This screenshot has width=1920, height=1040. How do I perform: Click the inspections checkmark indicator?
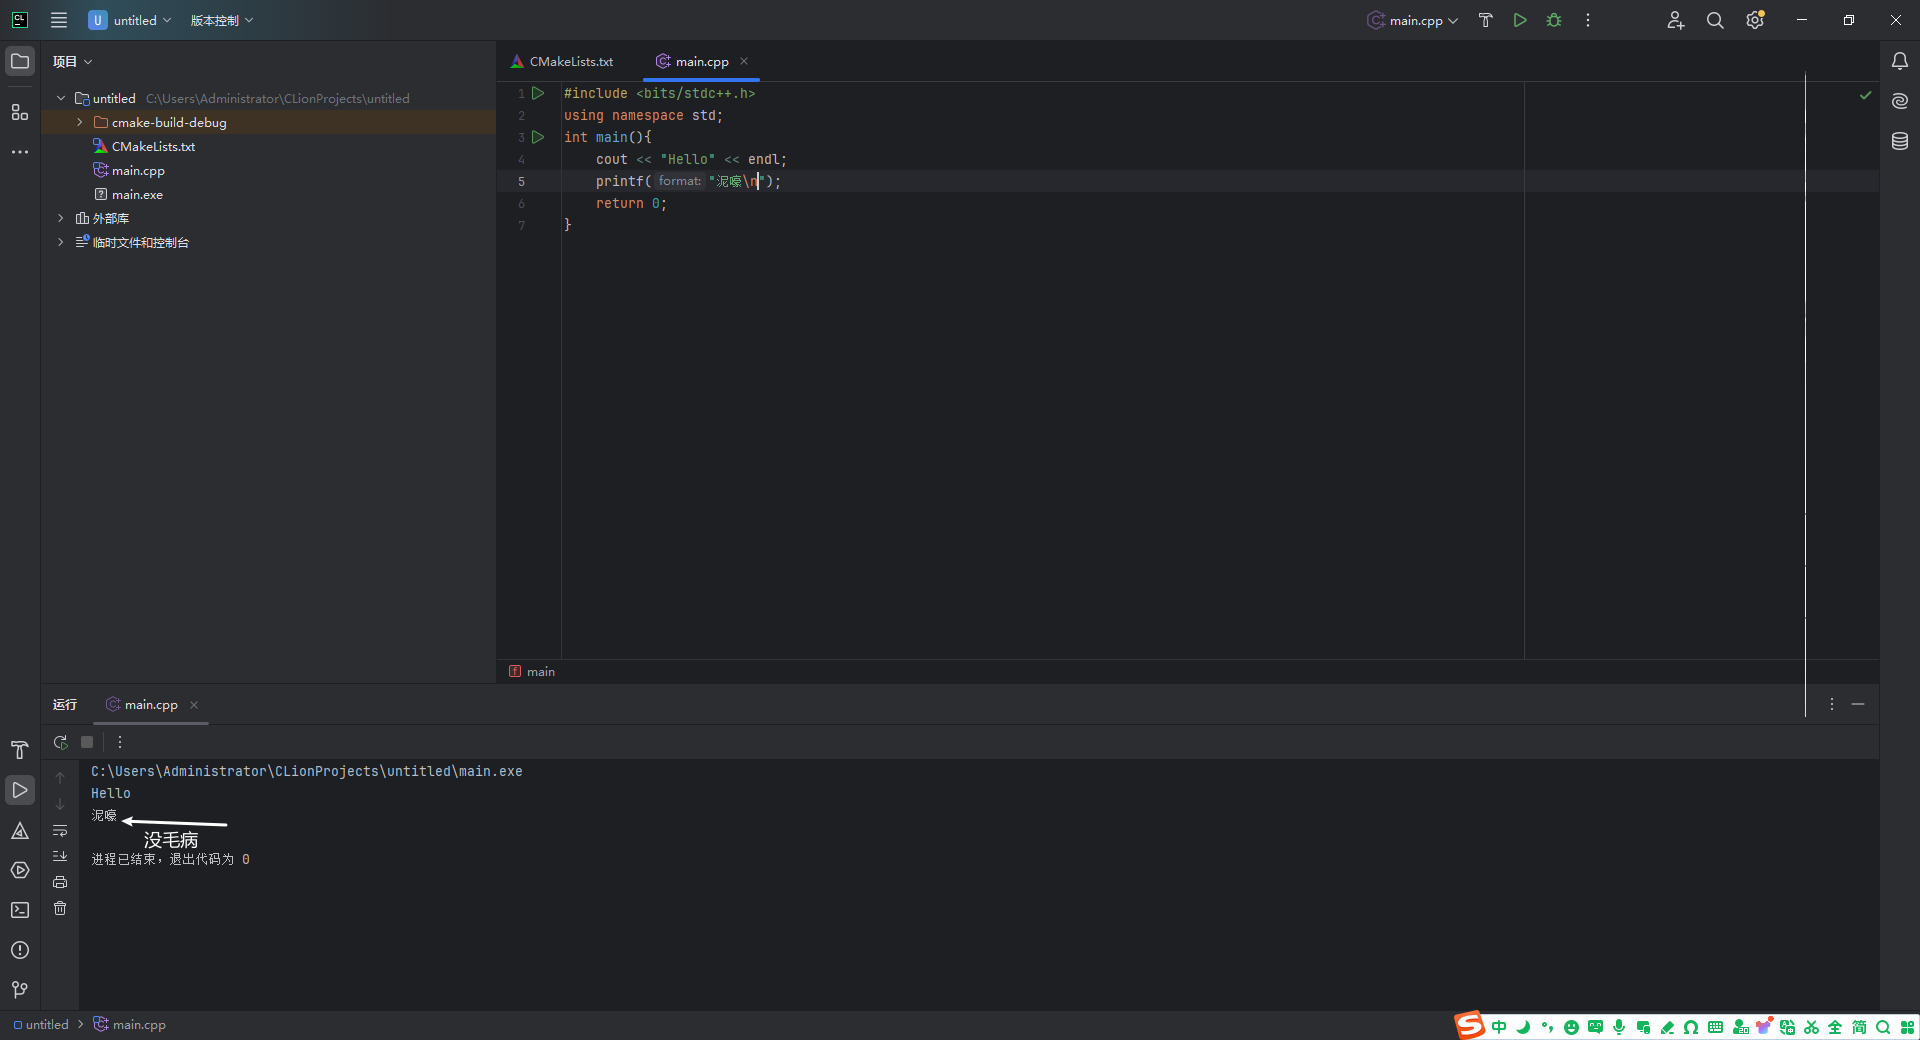tap(1864, 96)
